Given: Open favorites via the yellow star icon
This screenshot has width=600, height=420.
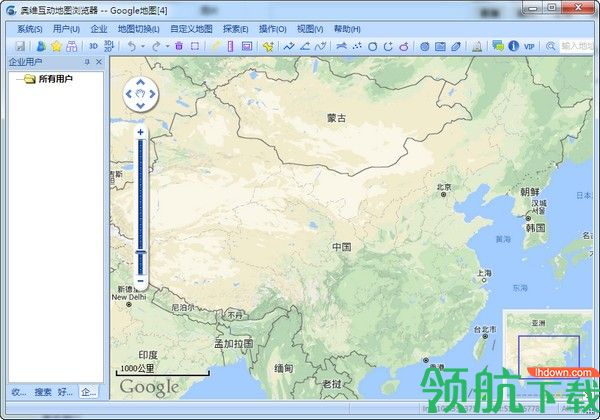Looking at the screenshot, I should pyautogui.click(x=56, y=46).
